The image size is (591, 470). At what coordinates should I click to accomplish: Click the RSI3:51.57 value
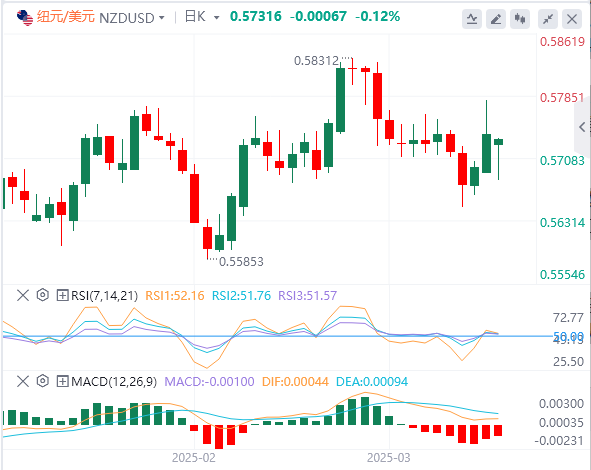[308, 295]
